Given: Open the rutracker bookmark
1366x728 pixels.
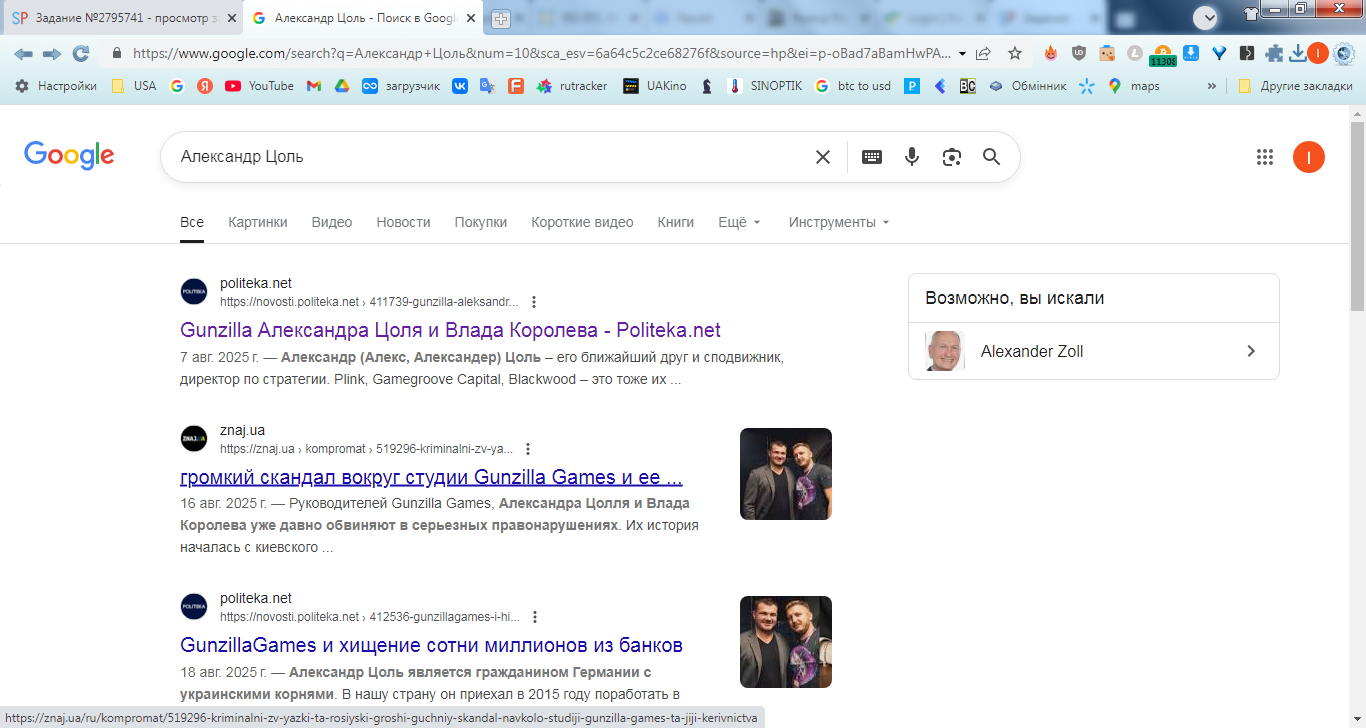Looking at the screenshot, I should click(x=572, y=86).
